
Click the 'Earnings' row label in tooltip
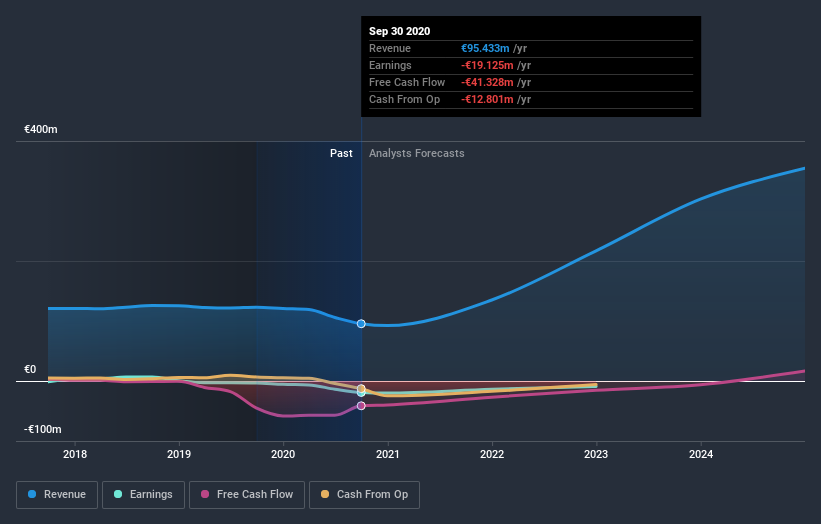point(390,65)
